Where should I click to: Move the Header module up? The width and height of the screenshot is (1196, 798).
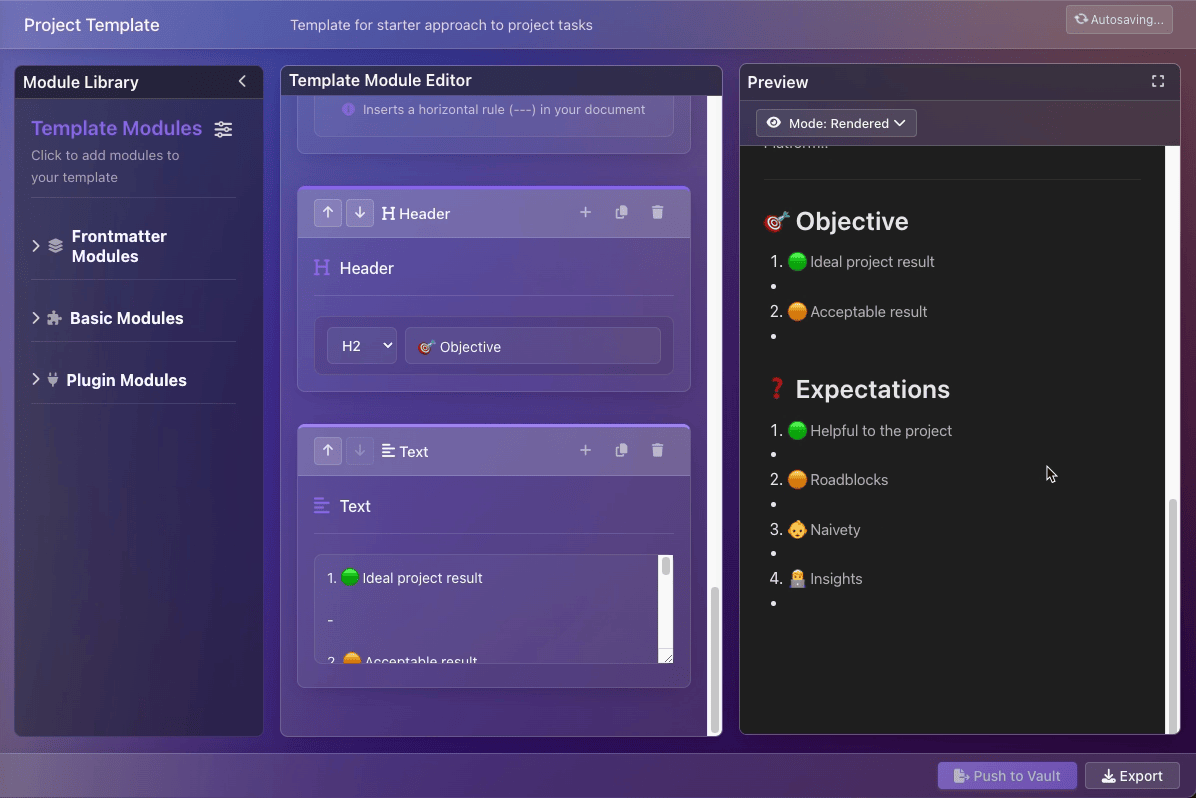coord(328,213)
